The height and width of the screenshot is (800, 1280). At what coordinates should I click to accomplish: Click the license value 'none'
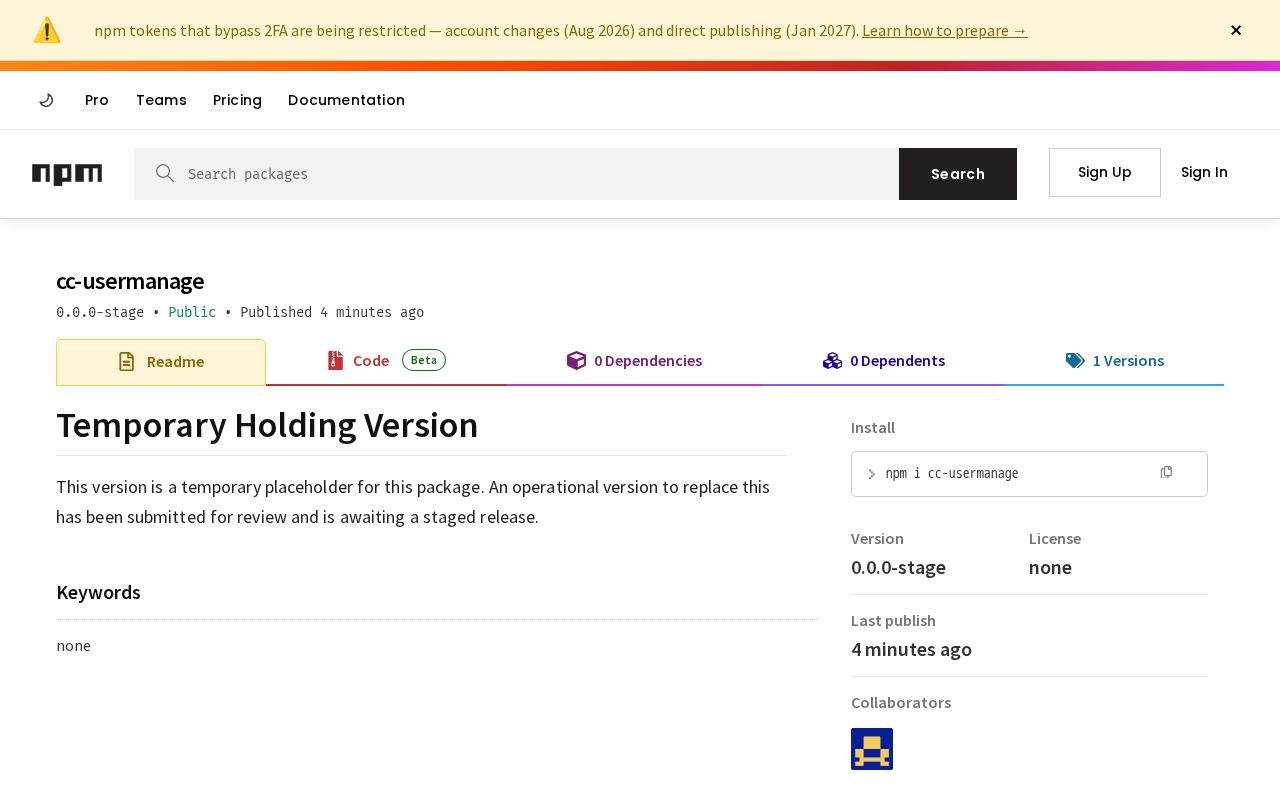click(1050, 567)
